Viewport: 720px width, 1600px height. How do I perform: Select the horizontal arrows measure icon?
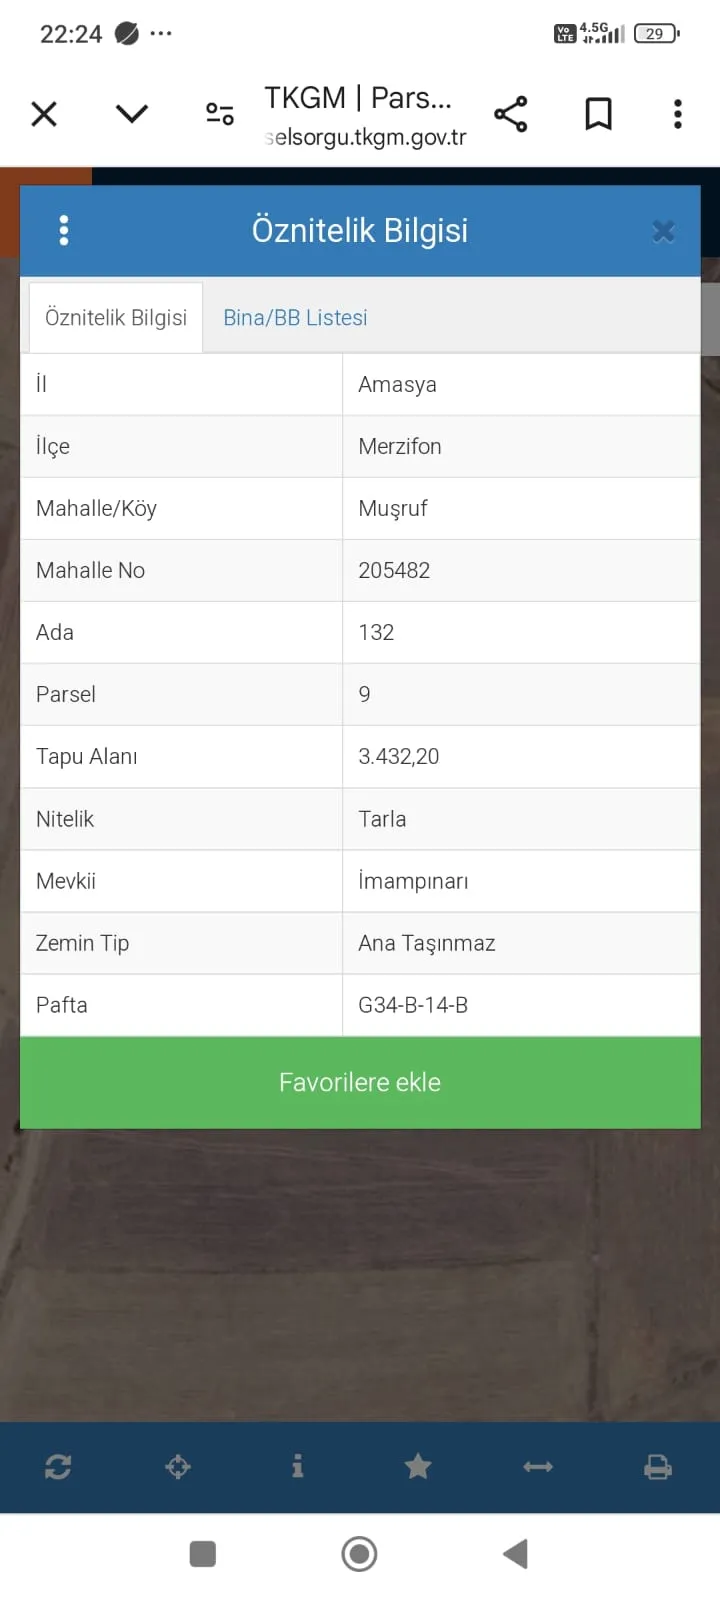click(x=538, y=1467)
